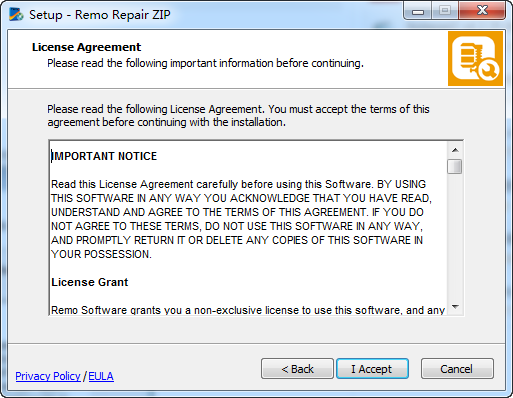Click the orange Remo Repair ZIP logo
This screenshot has height=398, width=513.
point(475,59)
